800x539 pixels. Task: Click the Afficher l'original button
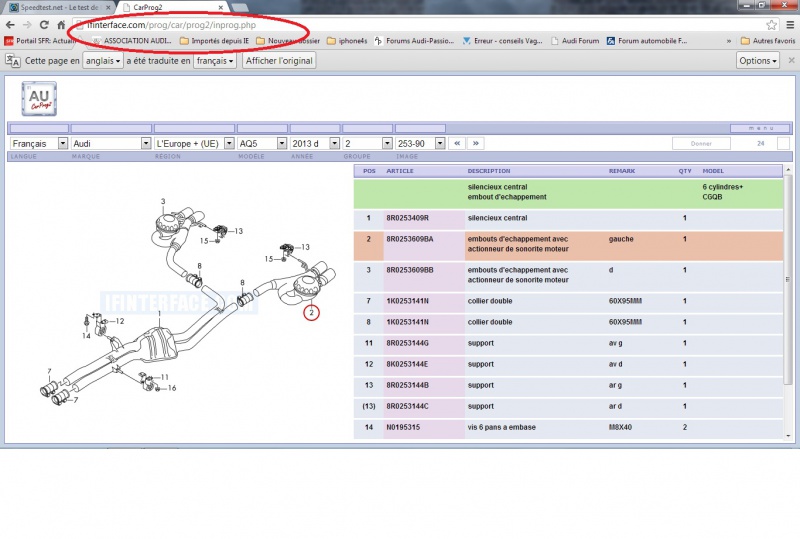(x=279, y=61)
